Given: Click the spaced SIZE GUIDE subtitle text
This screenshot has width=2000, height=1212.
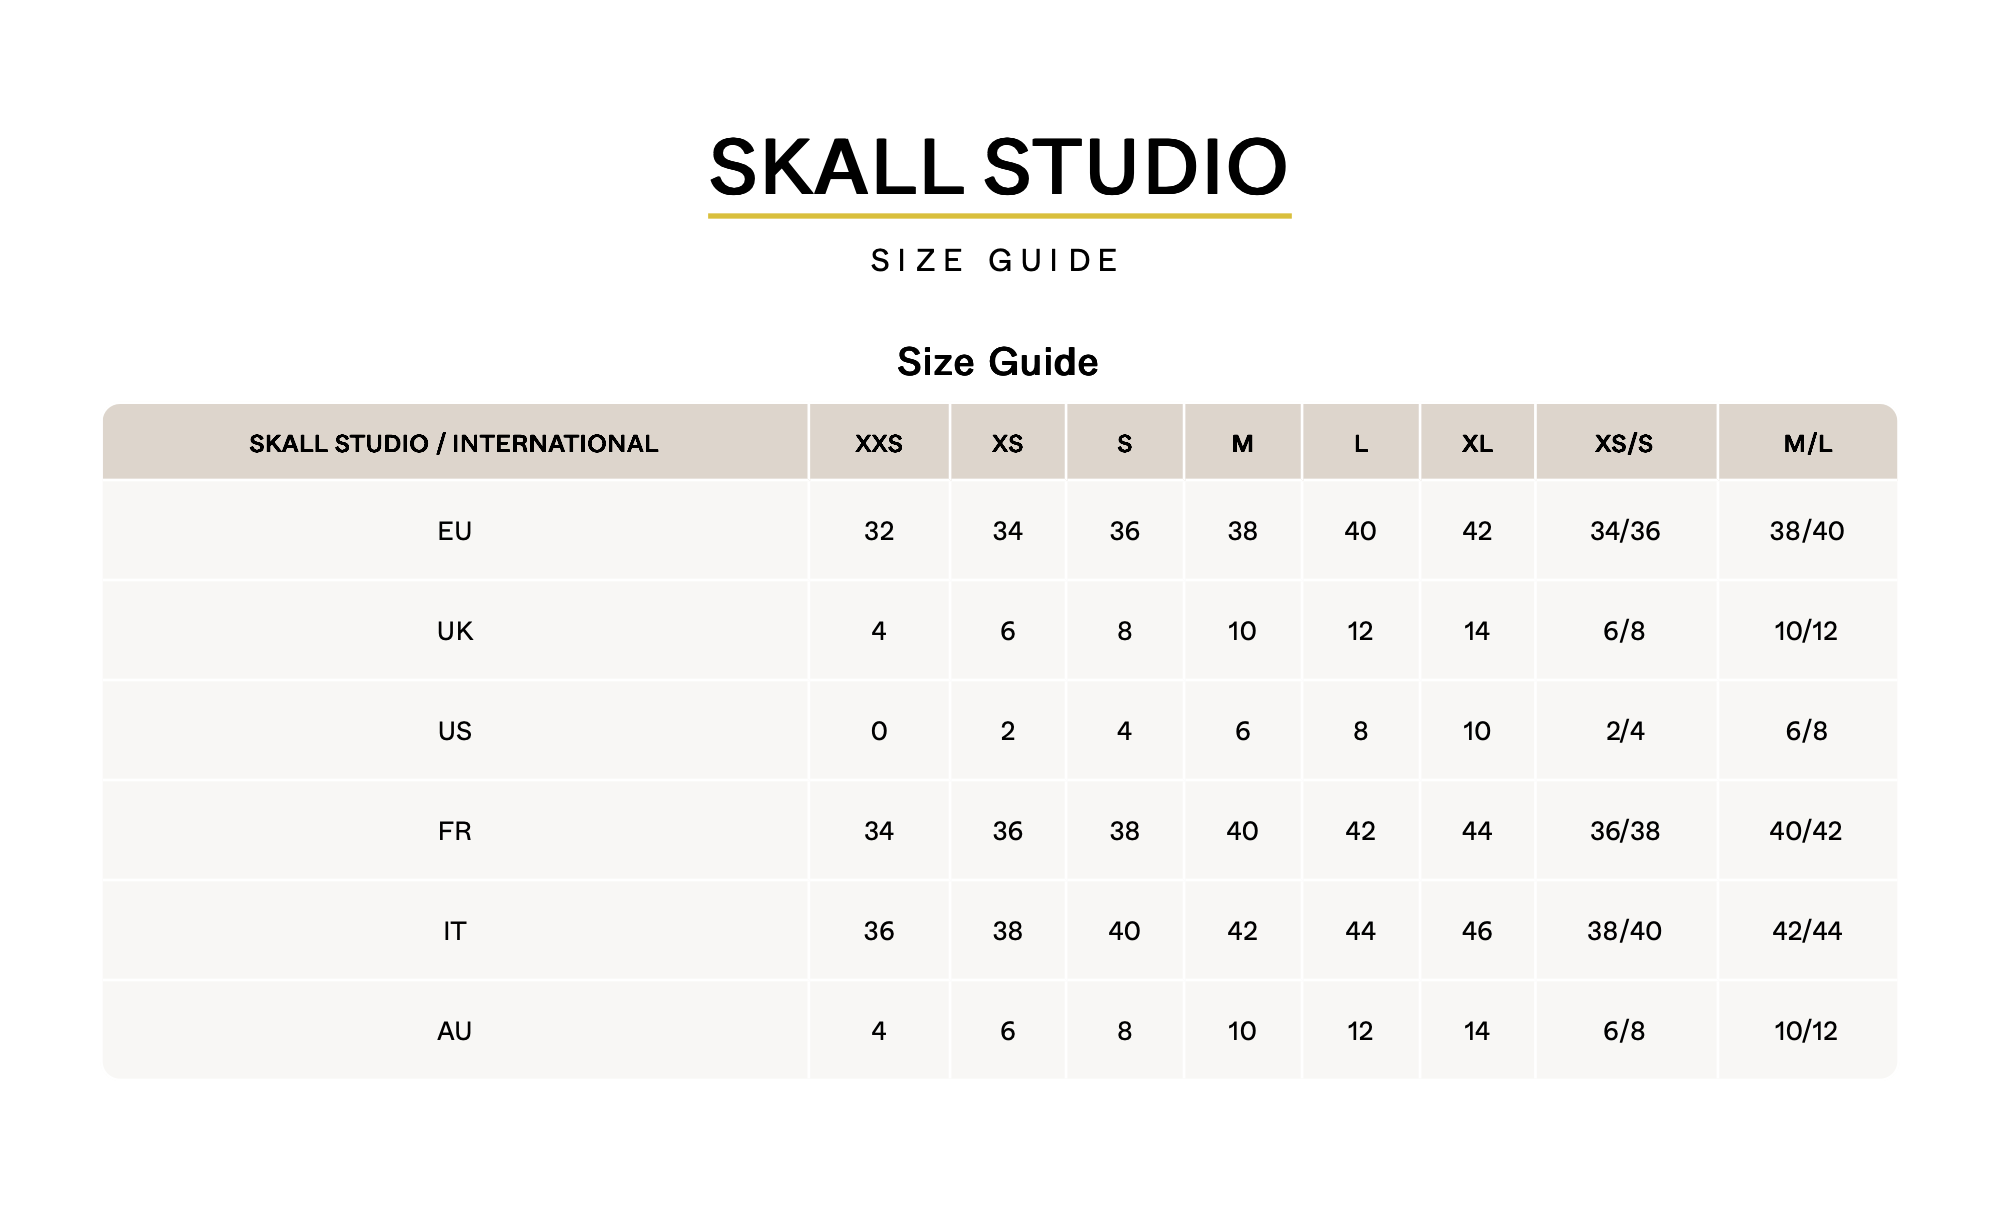Looking at the screenshot, I should (996, 261).
